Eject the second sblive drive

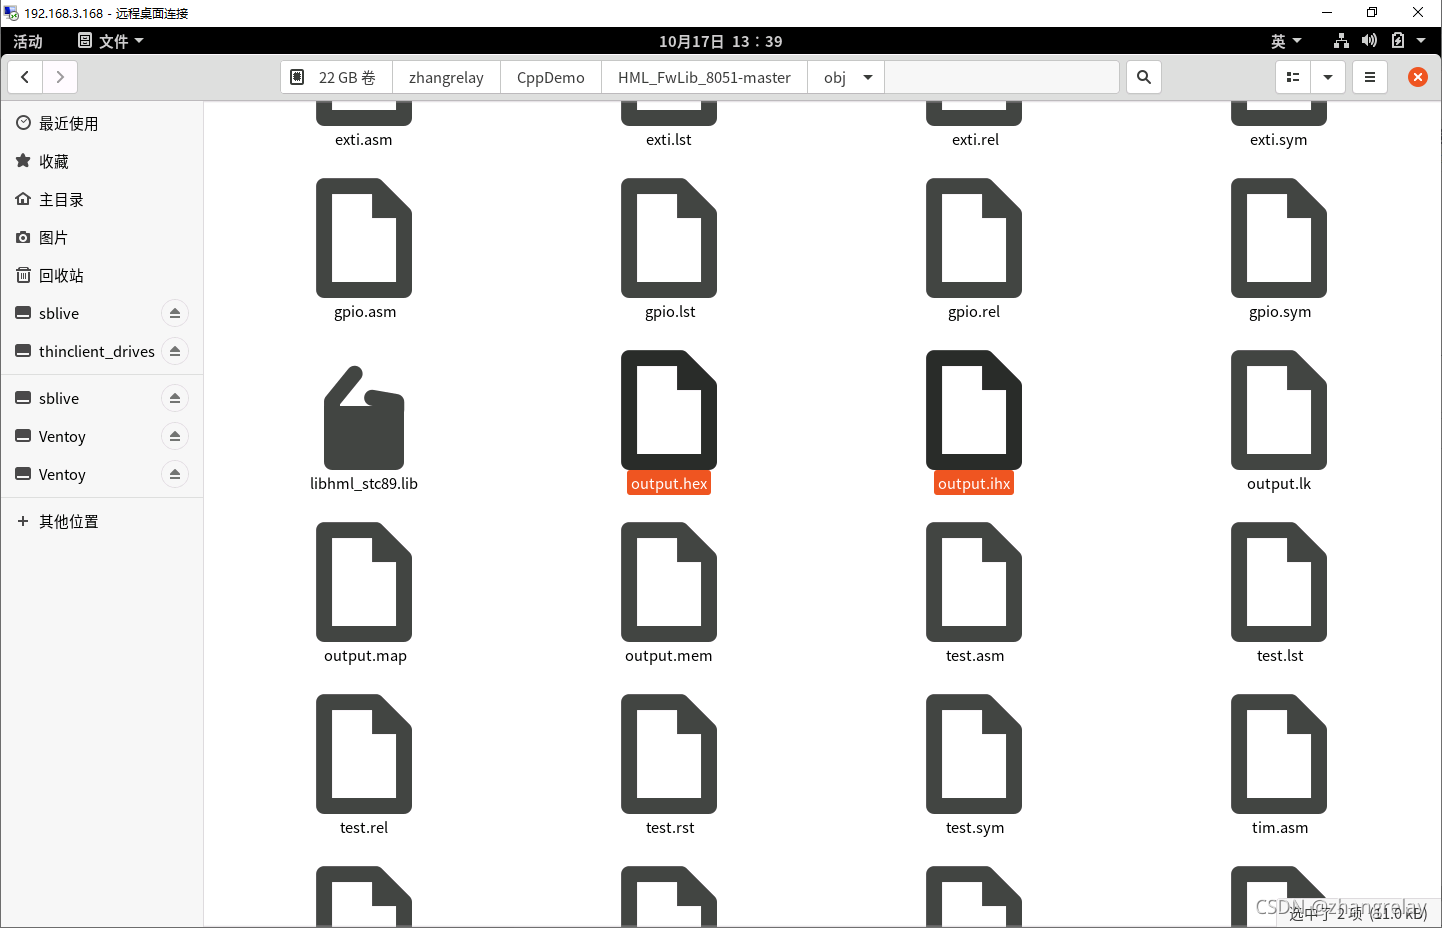175,398
